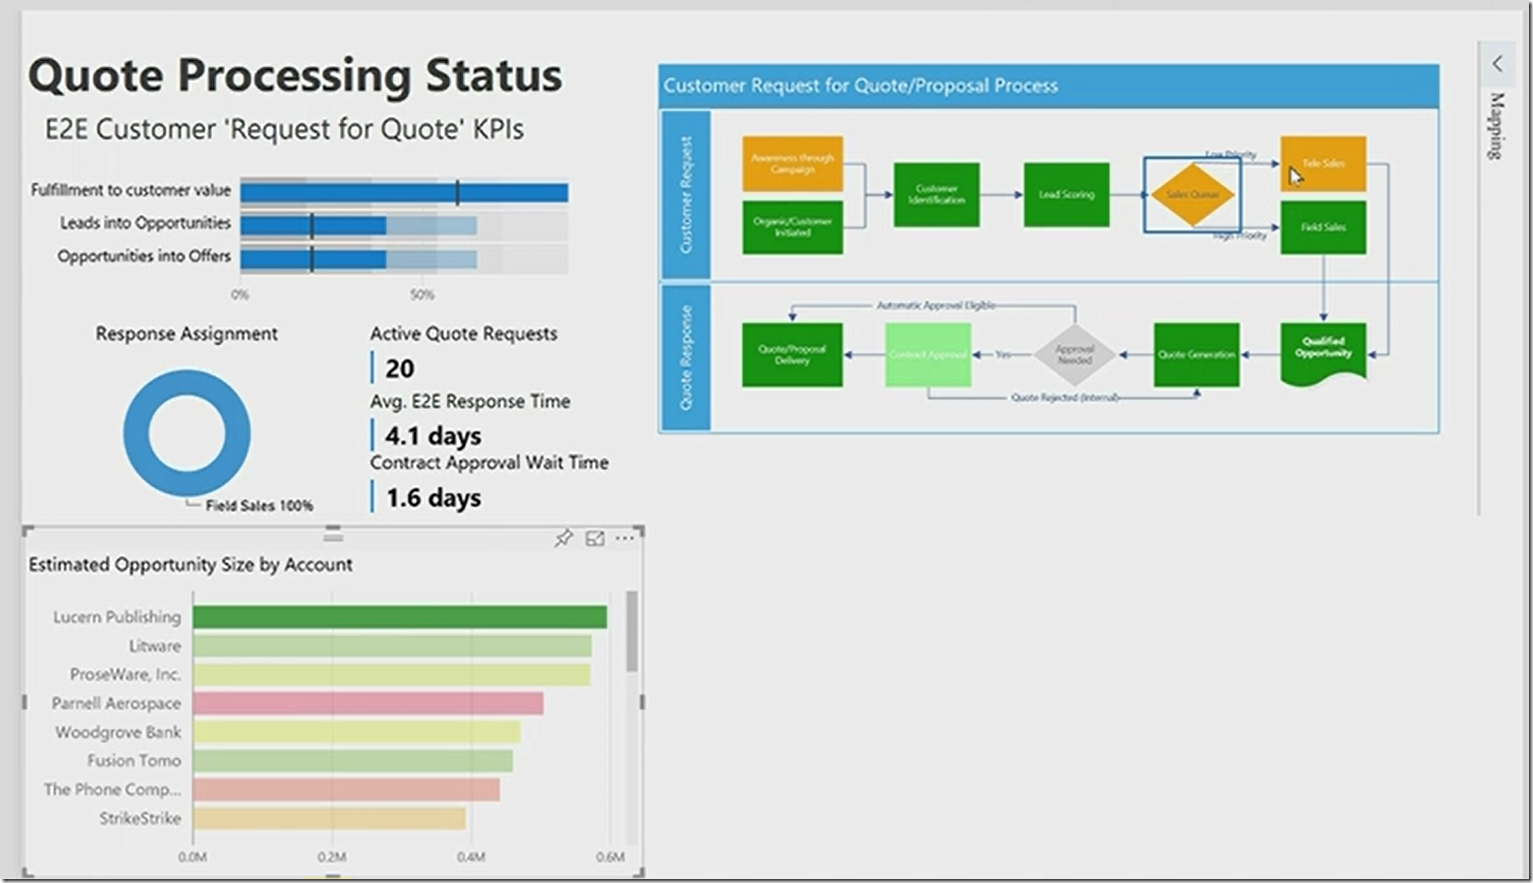Screen dimensions: 1533x883
Task: Click the ProseWare, Inc. bar
Action: tap(392, 674)
